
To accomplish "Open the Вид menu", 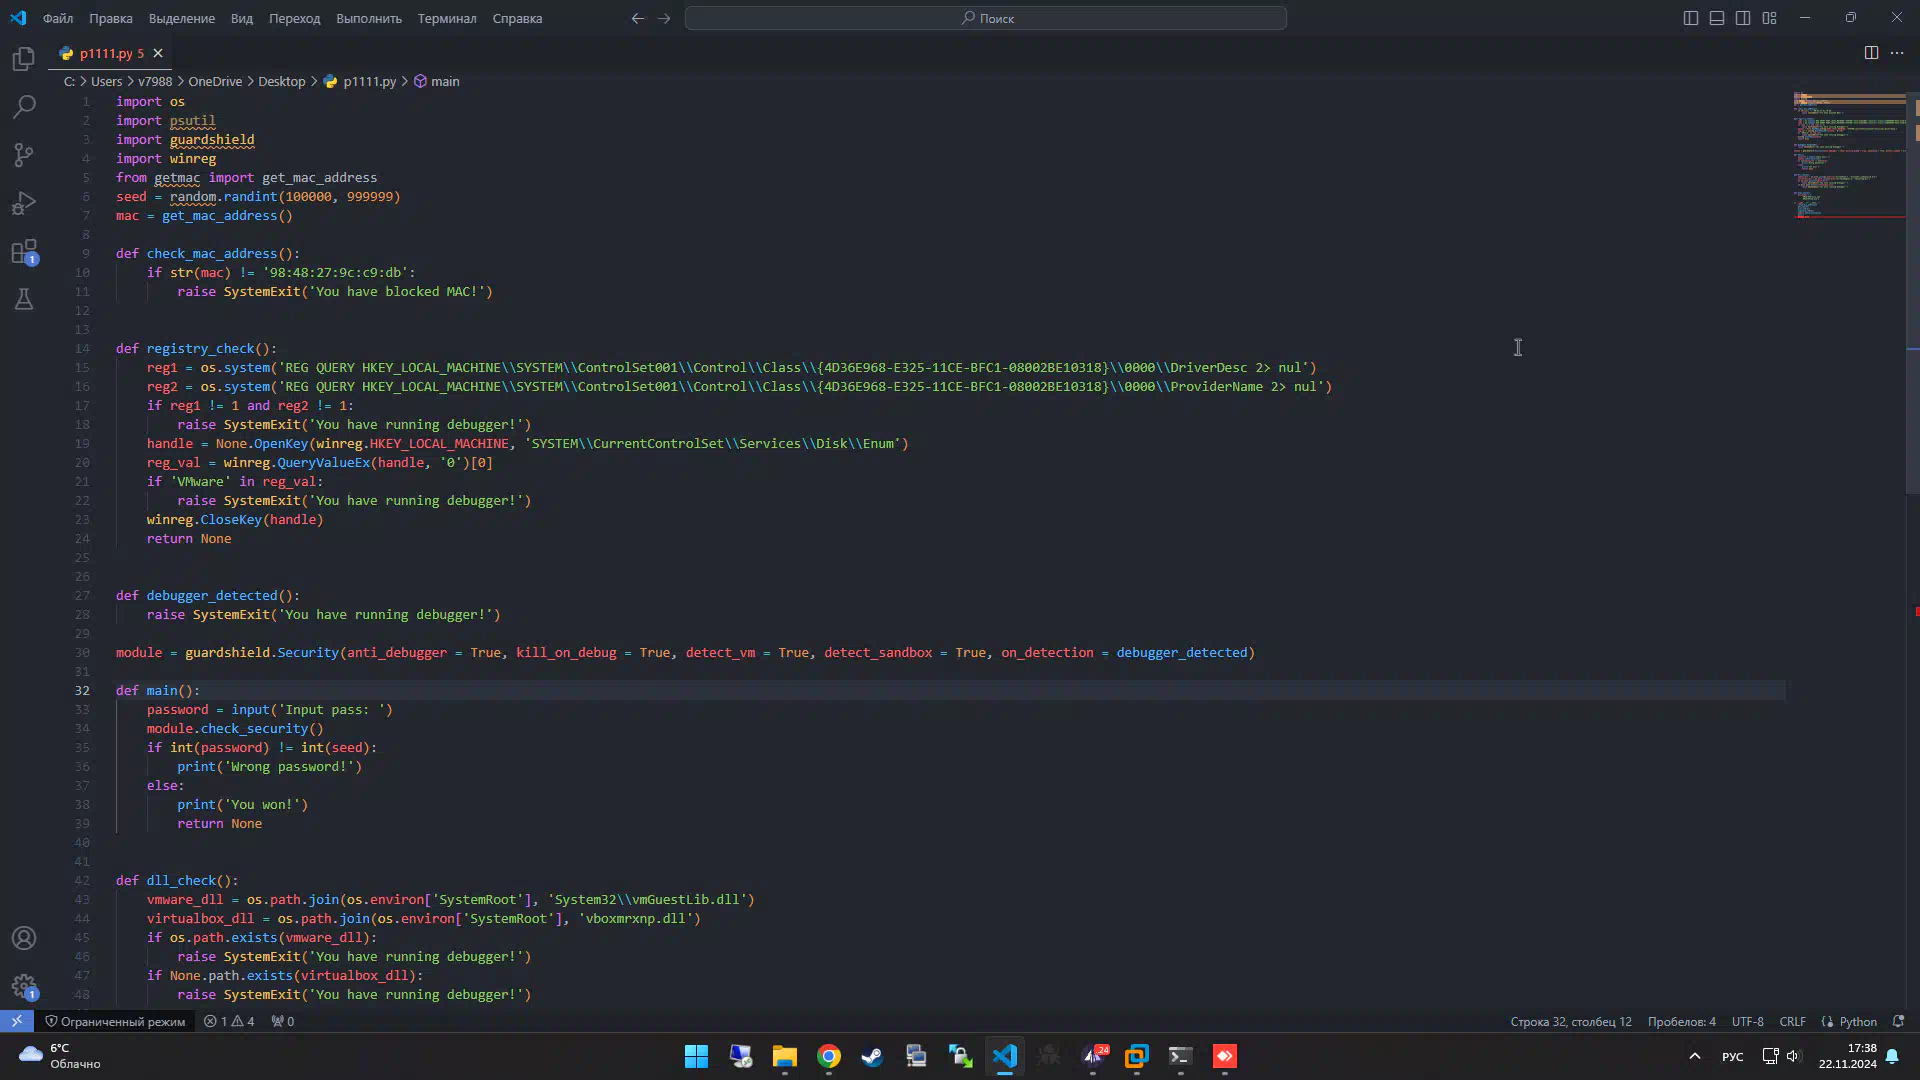I will pyautogui.click(x=242, y=18).
